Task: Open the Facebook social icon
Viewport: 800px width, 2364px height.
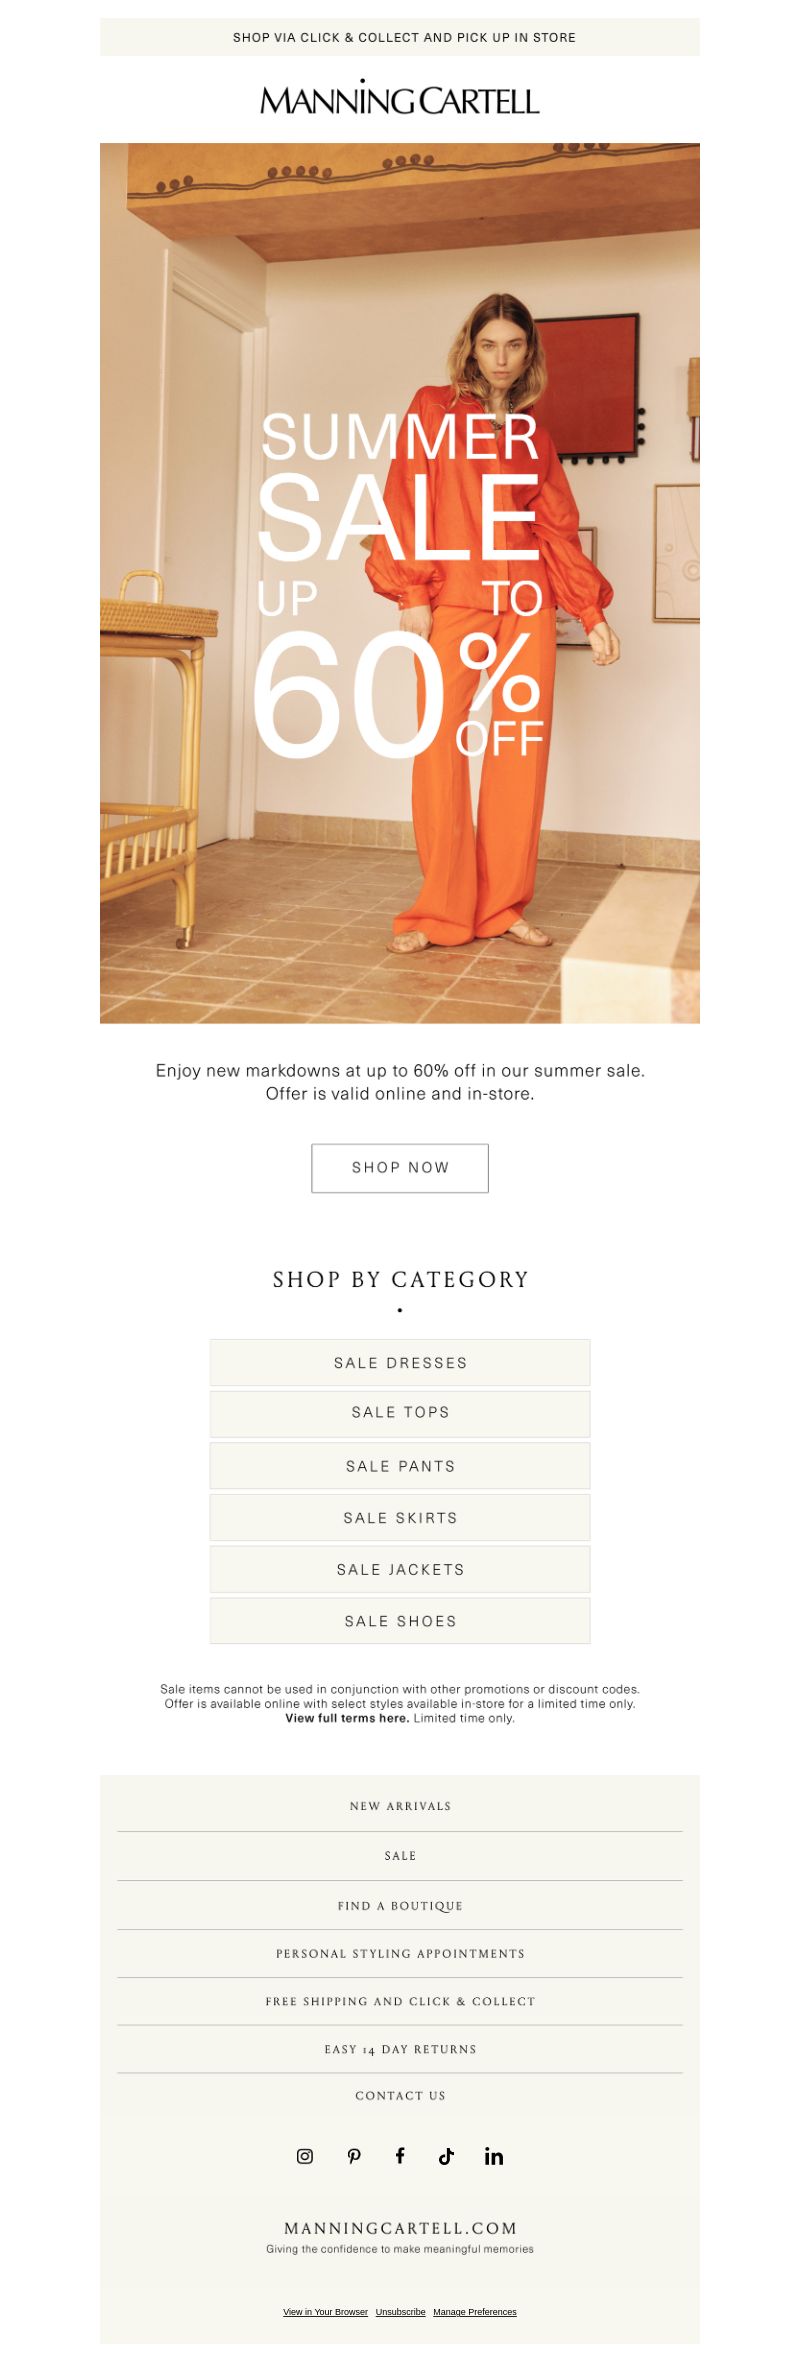Action: click(400, 2155)
